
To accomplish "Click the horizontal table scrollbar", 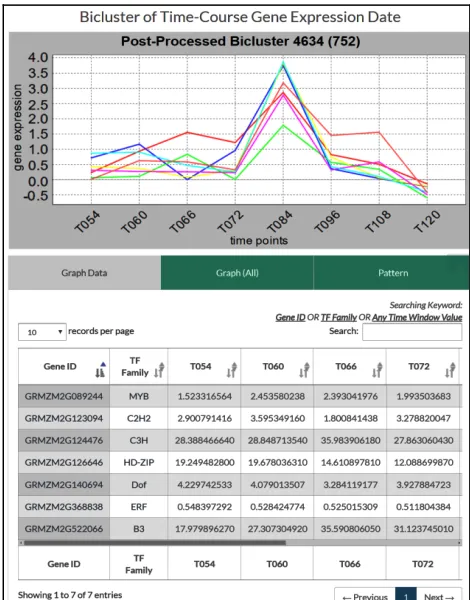I will [155, 543].
